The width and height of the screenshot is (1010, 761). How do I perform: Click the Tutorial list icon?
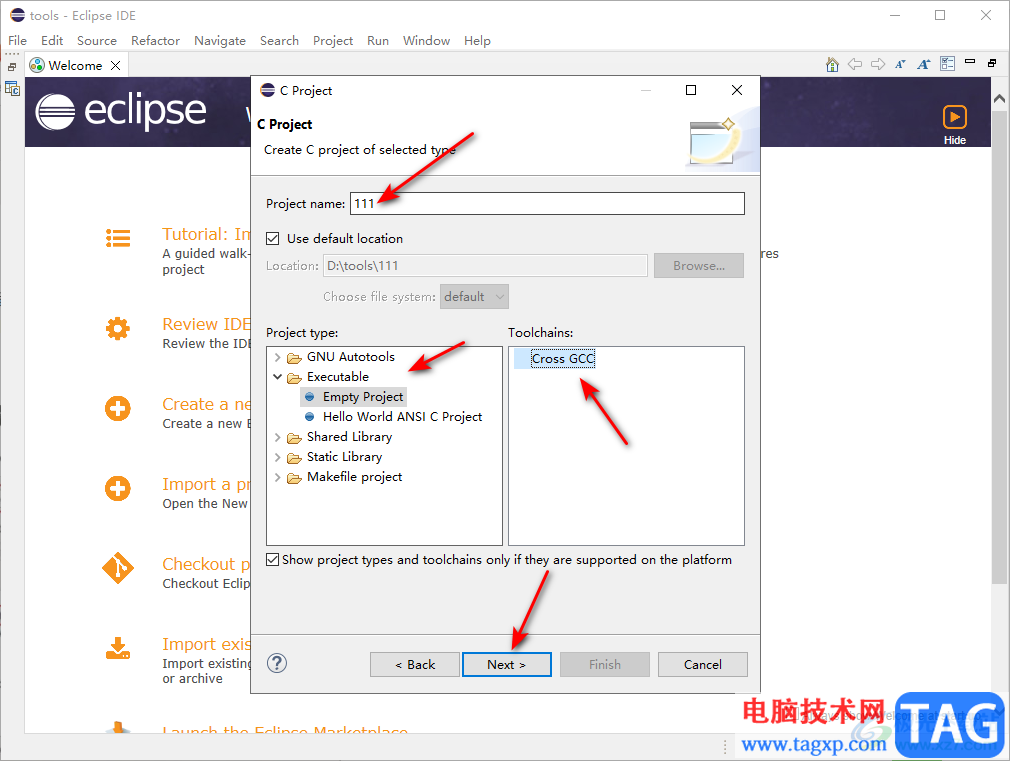[118, 238]
